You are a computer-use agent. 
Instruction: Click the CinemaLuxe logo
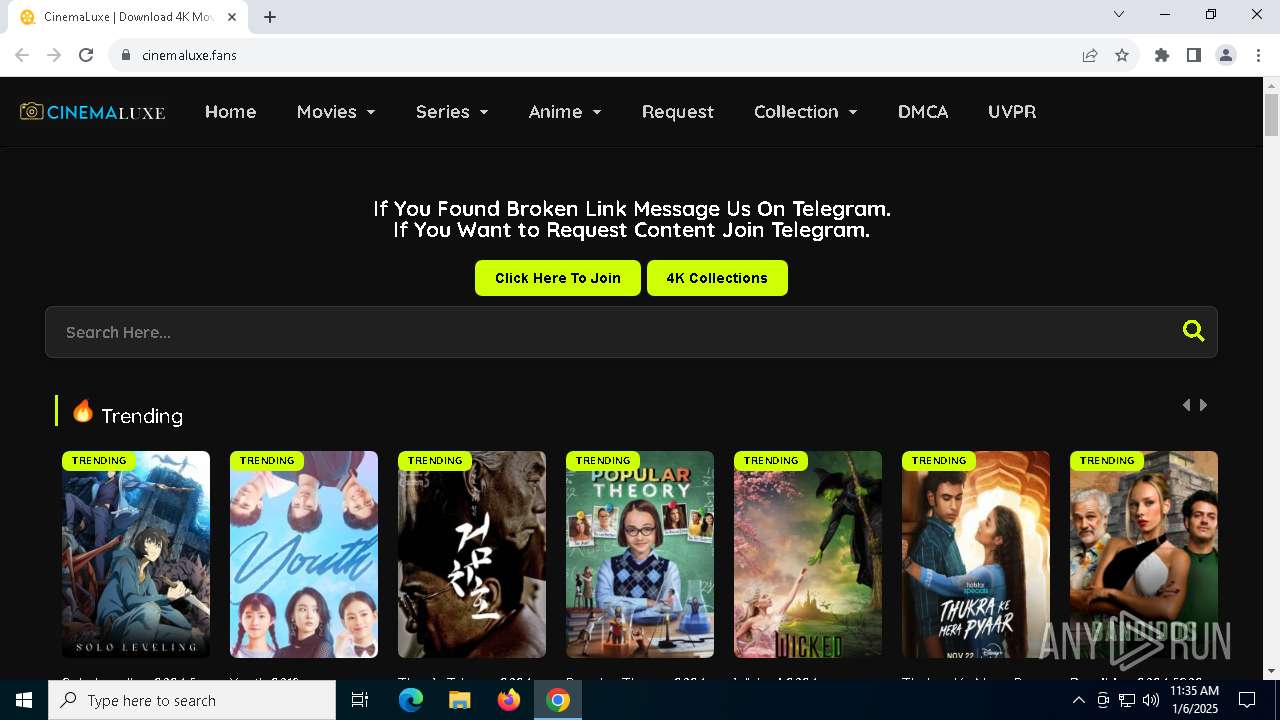[93, 112]
